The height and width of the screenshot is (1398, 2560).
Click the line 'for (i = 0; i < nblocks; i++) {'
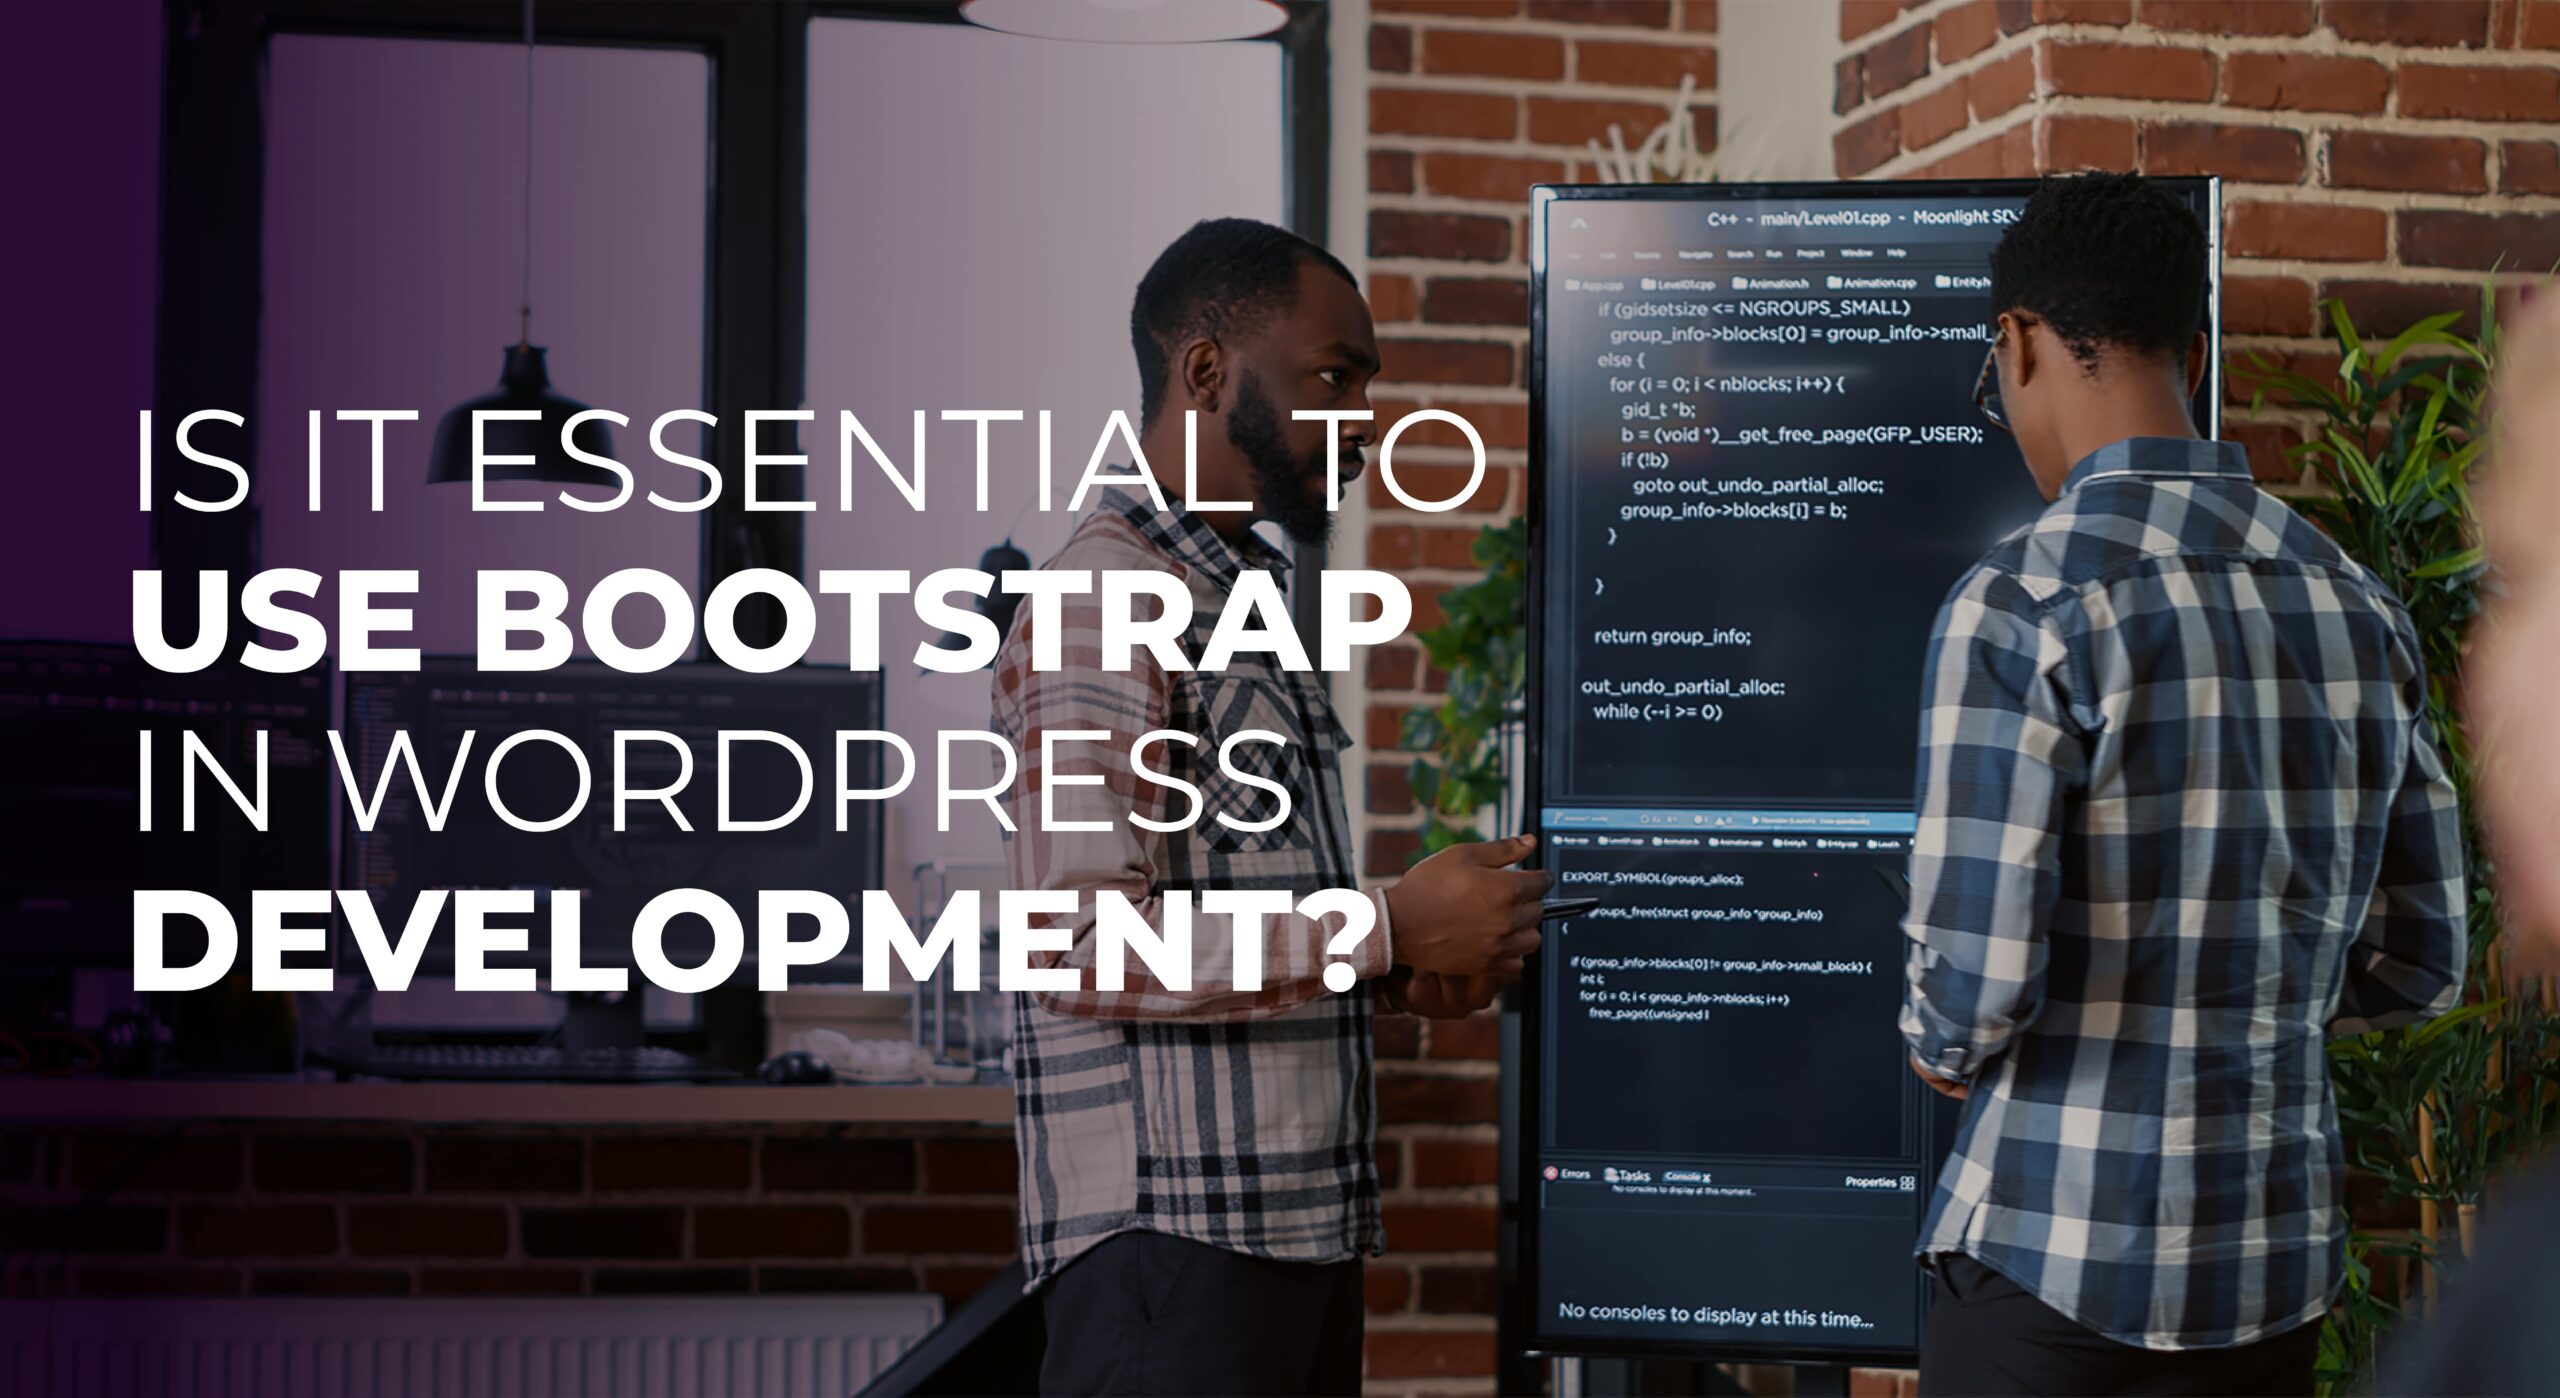tap(1727, 384)
